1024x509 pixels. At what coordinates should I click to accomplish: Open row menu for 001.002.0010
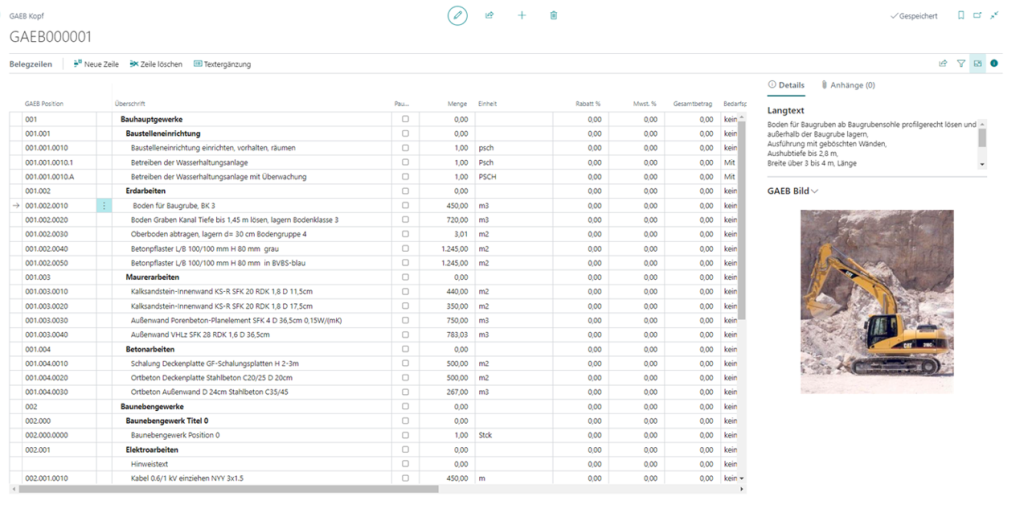[104, 206]
